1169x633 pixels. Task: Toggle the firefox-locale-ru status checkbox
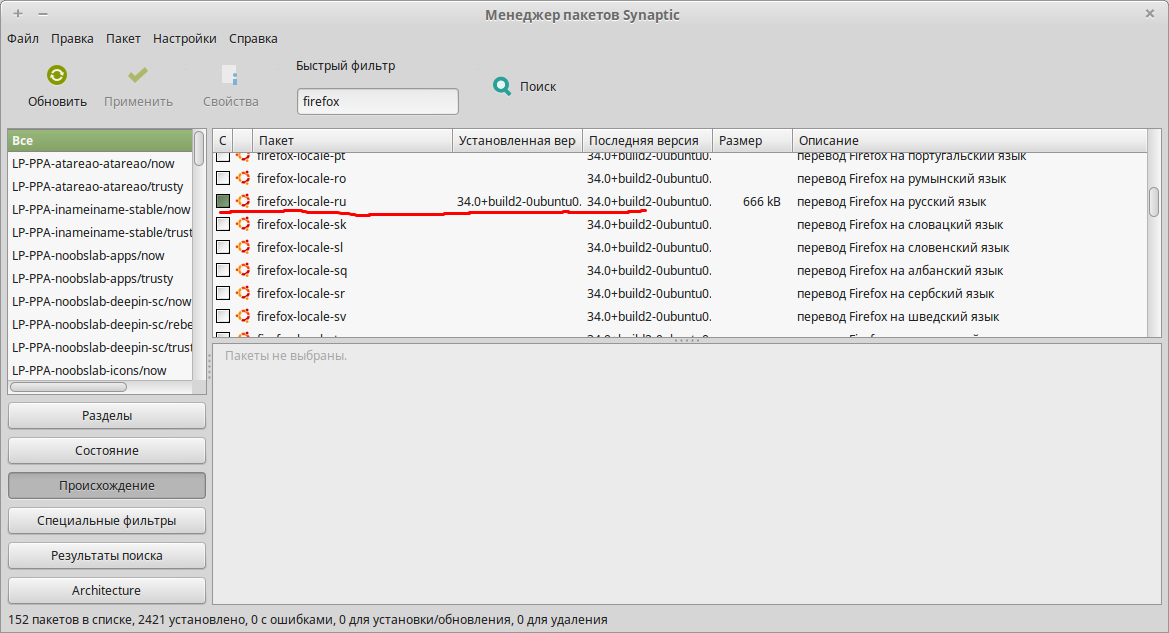tap(223, 201)
